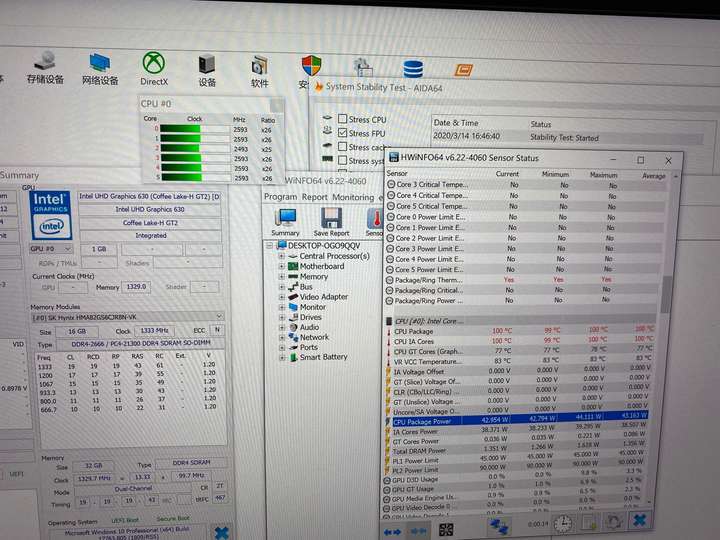
Task: Click the Sensors thermometer toolbar icon
Action: click(374, 222)
